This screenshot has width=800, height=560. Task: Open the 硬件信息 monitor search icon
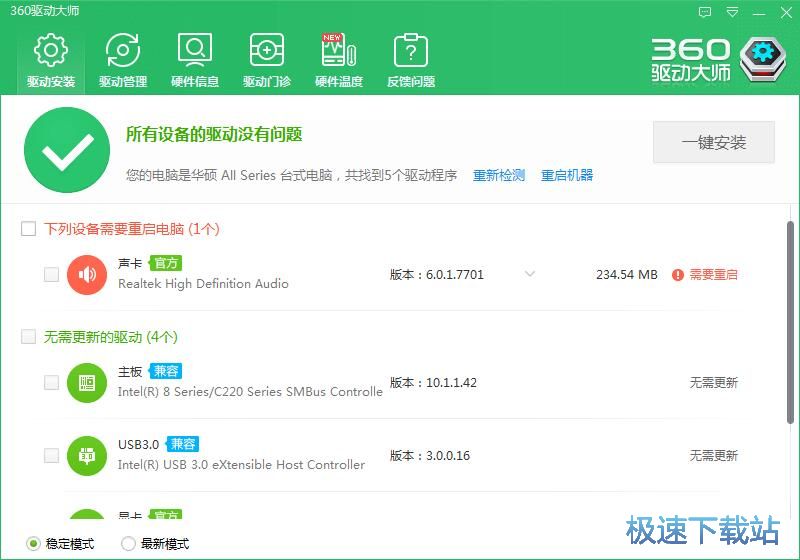[195, 50]
